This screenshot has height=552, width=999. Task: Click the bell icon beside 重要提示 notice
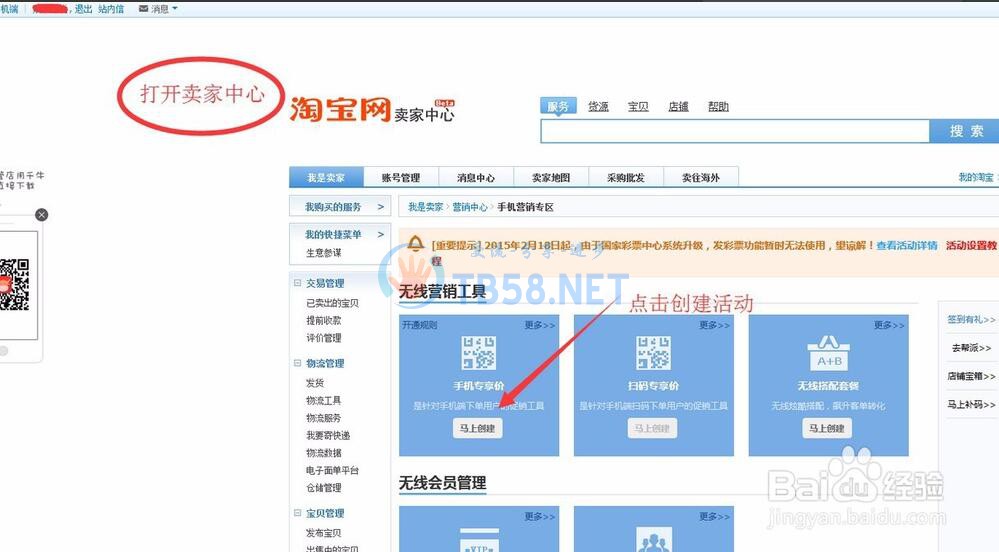tap(415, 243)
